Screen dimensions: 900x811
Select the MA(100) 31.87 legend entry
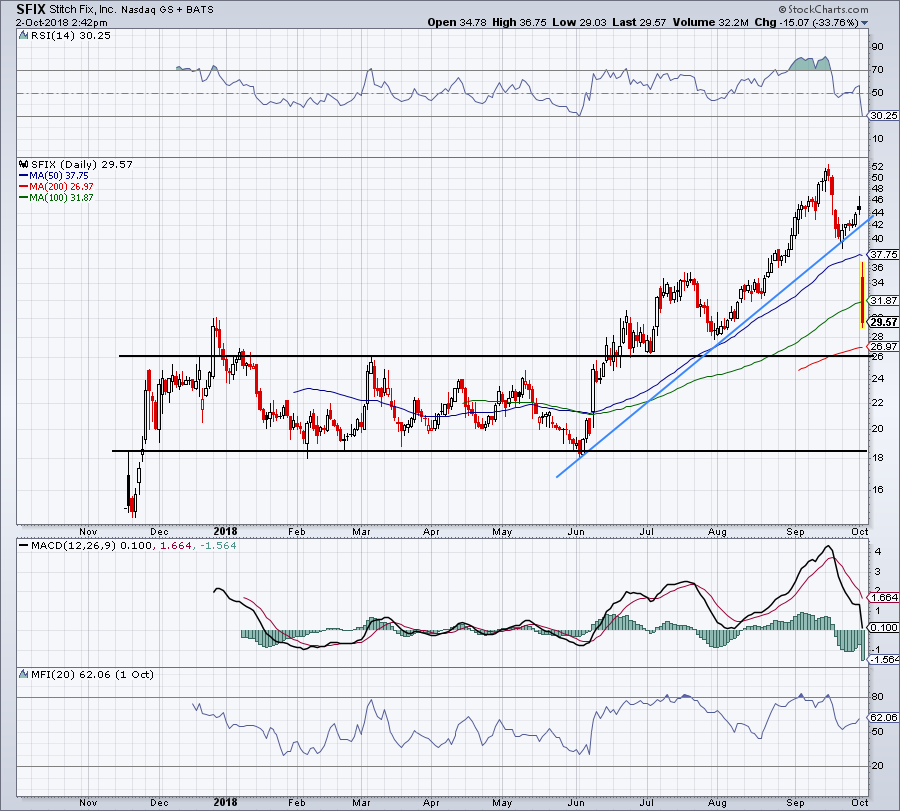click(56, 197)
